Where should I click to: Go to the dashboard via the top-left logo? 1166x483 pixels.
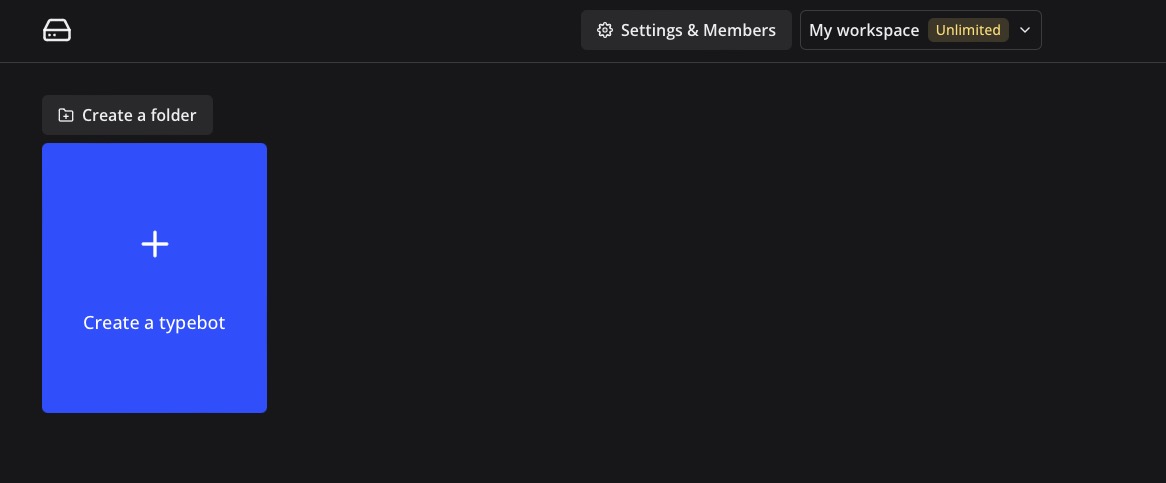tap(57, 30)
